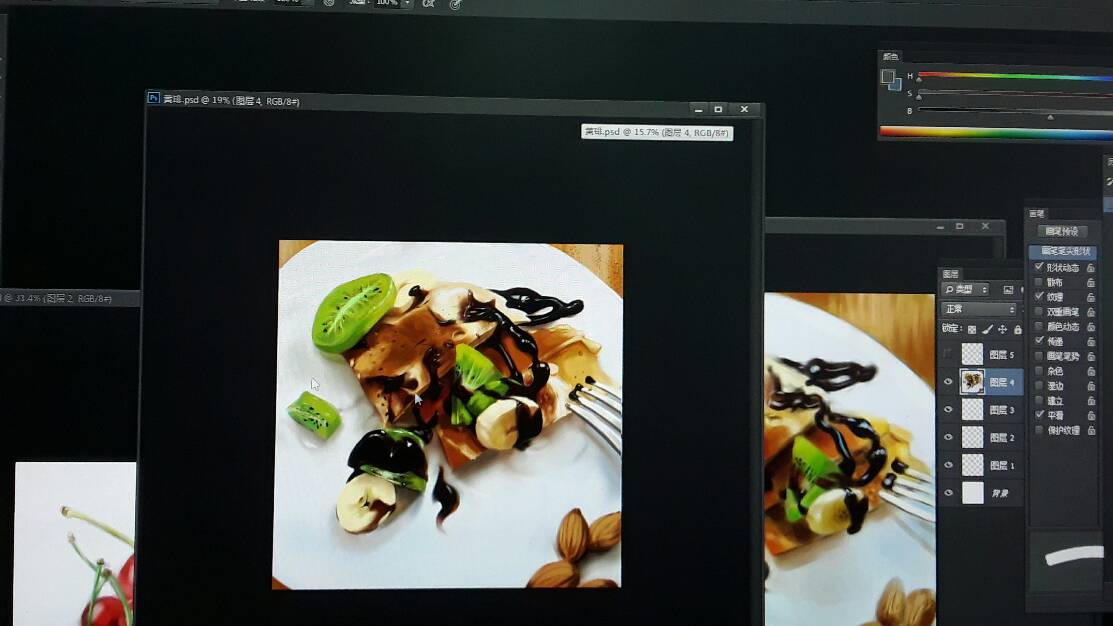Enable the 散布 checkbox
Screen dimensions: 1113x626
[1039, 282]
